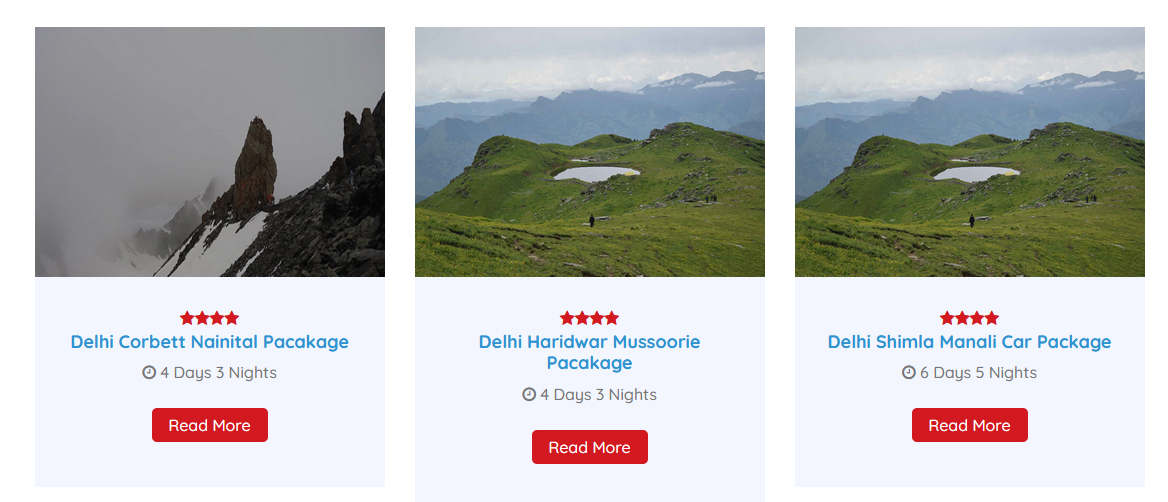The width and height of the screenshot is (1168, 502).
Task: Click the 6 Days 5 Nights duration text
Action: (978, 373)
